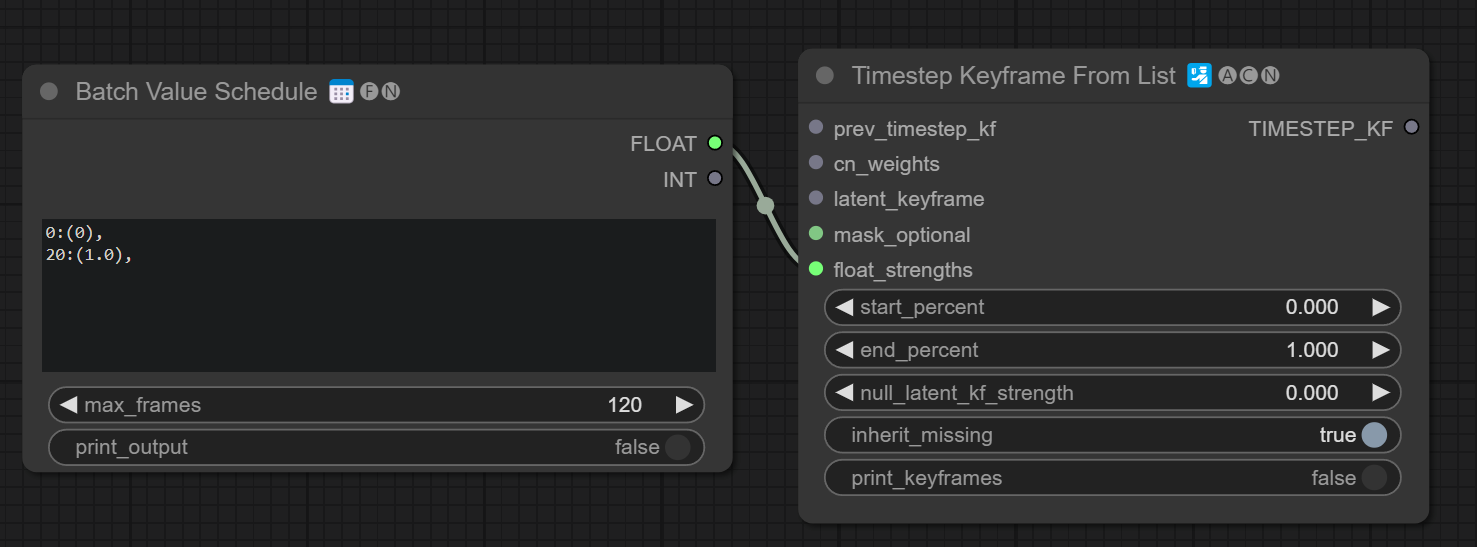This screenshot has width=1477, height=547.
Task: Click the TIMESTEP_KF output socket
Action: point(1411,127)
